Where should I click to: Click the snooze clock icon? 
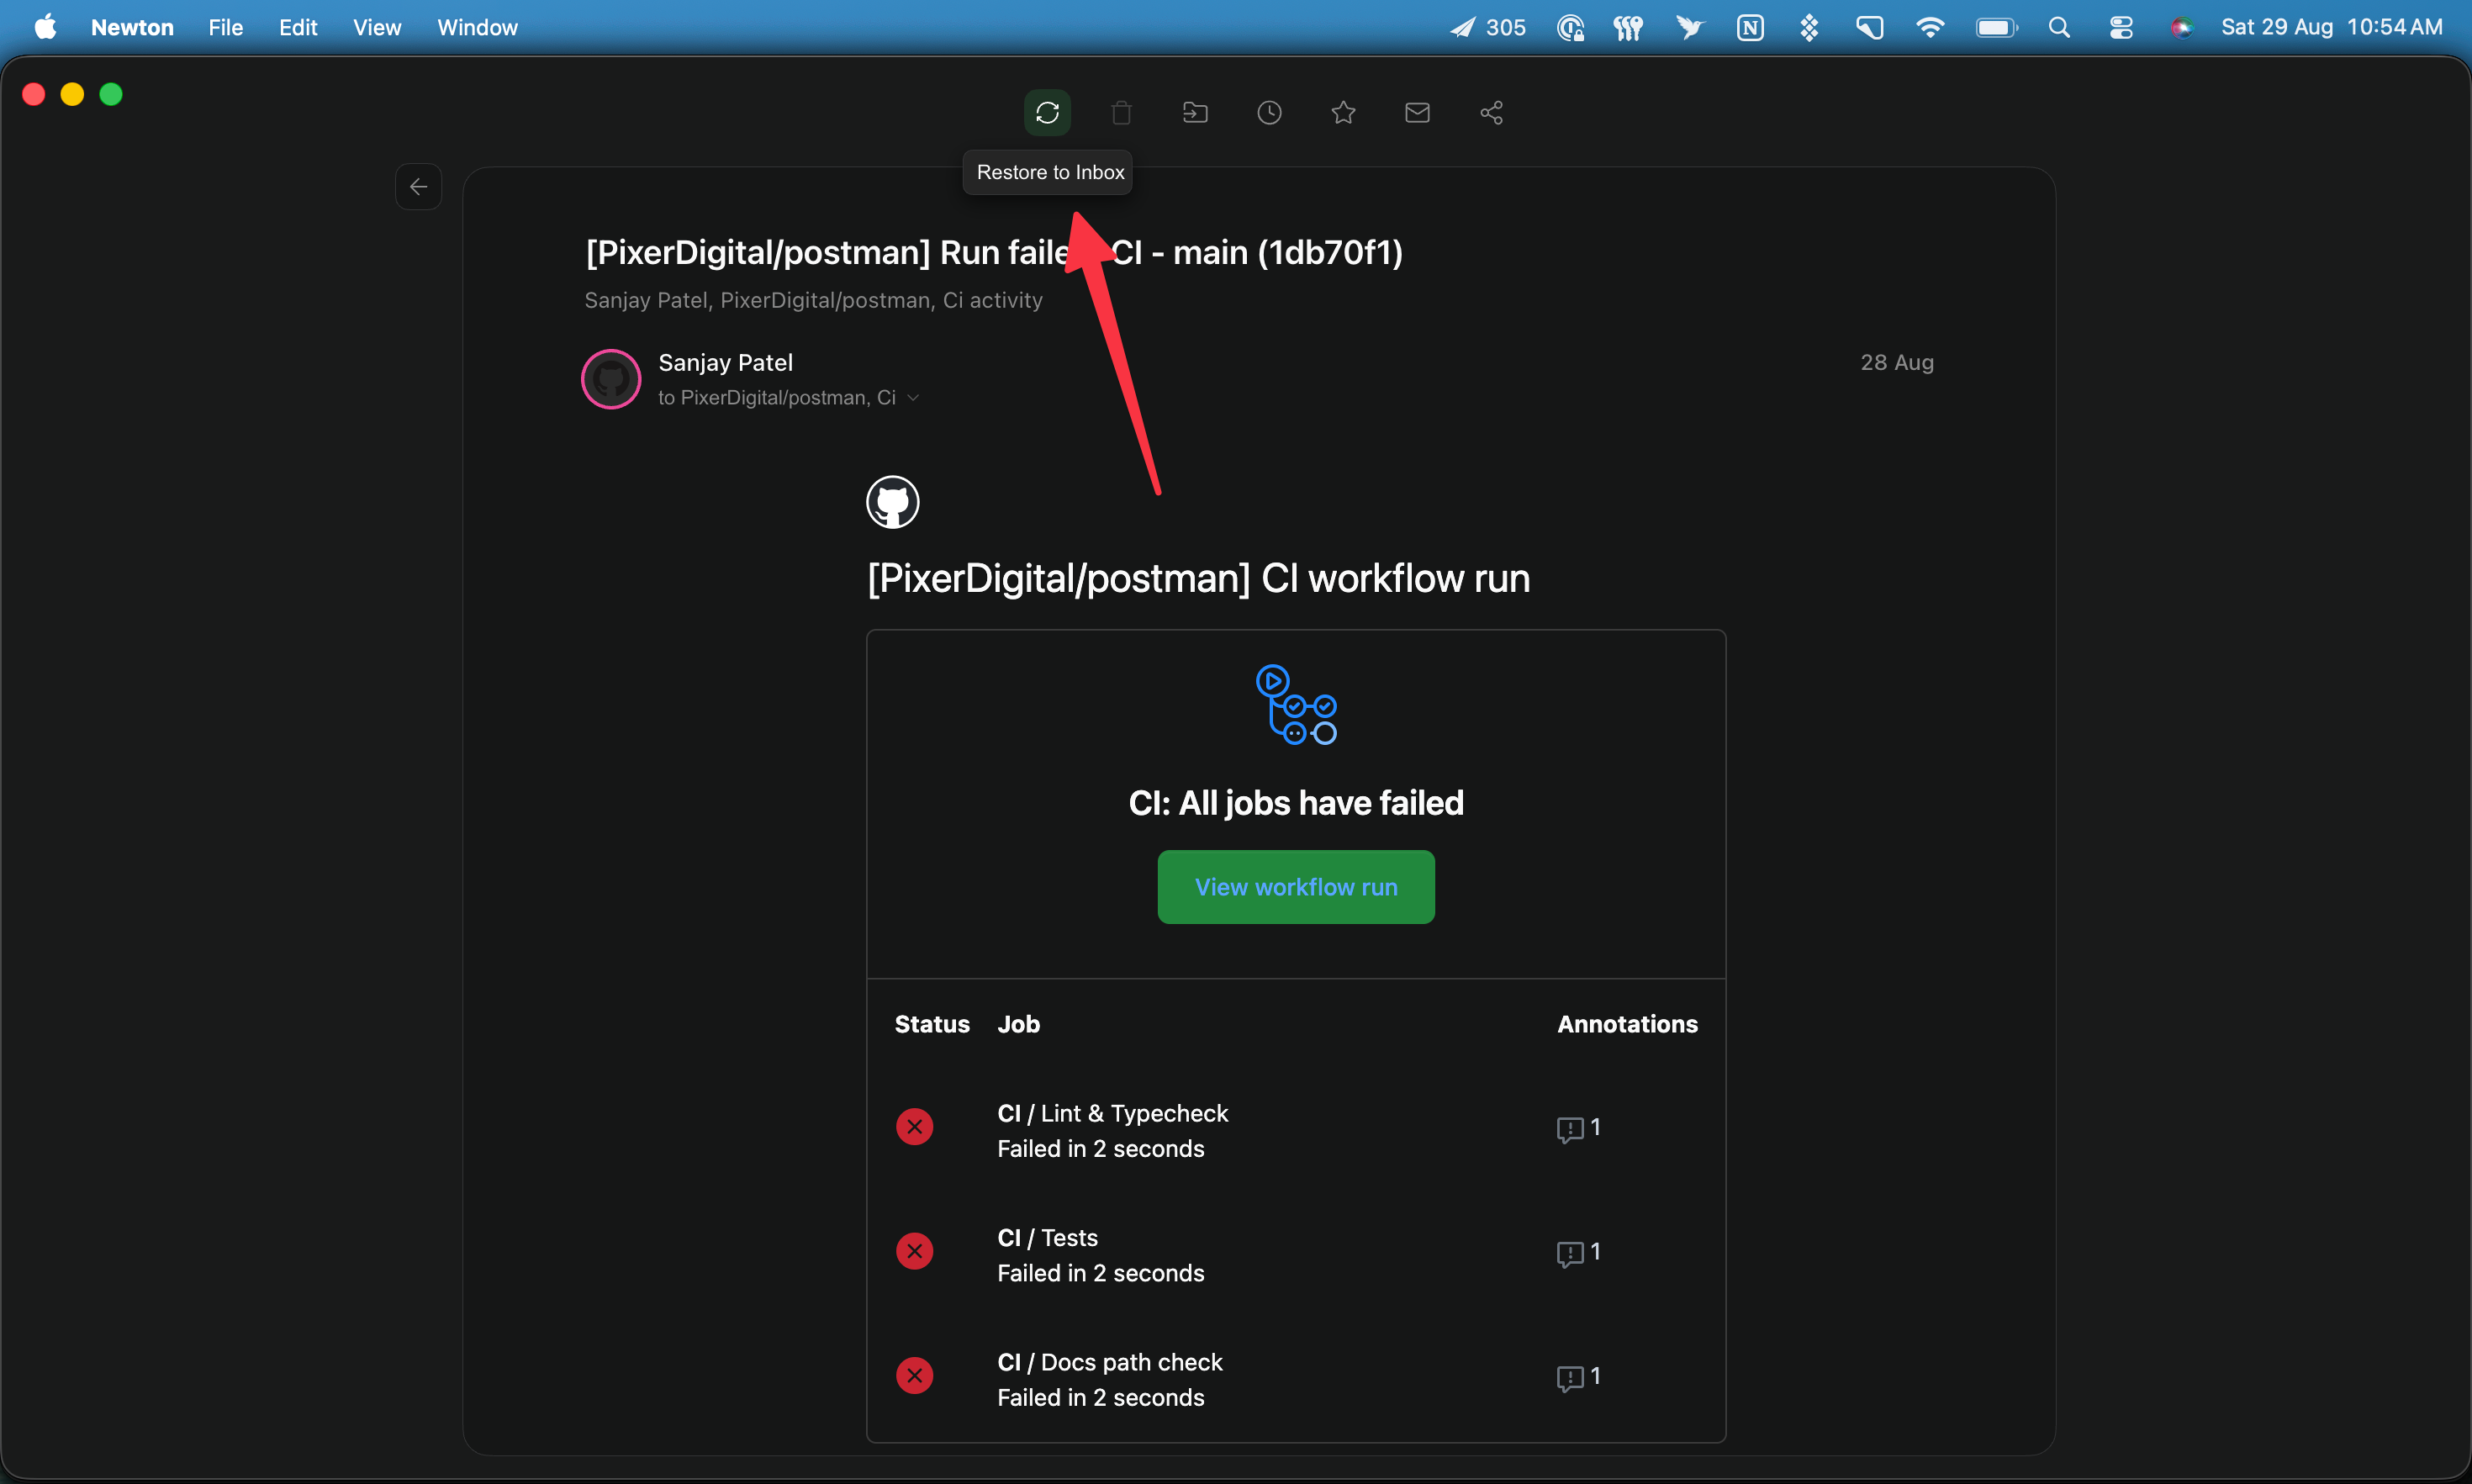pyautogui.click(x=1269, y=112)
